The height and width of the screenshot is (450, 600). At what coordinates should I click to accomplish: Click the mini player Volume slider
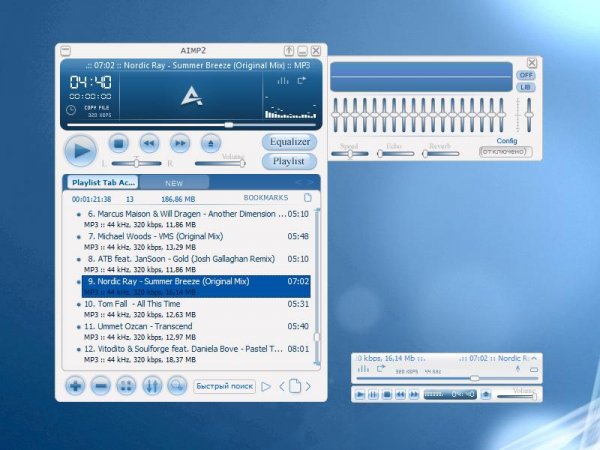(517, 396)
